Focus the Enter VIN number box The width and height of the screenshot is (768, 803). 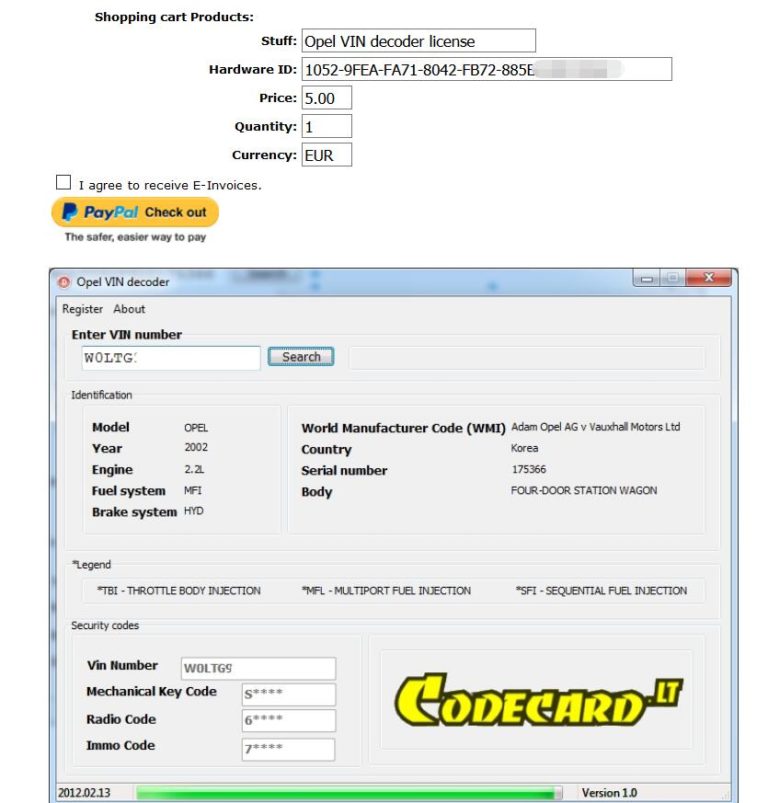point(171,357)
